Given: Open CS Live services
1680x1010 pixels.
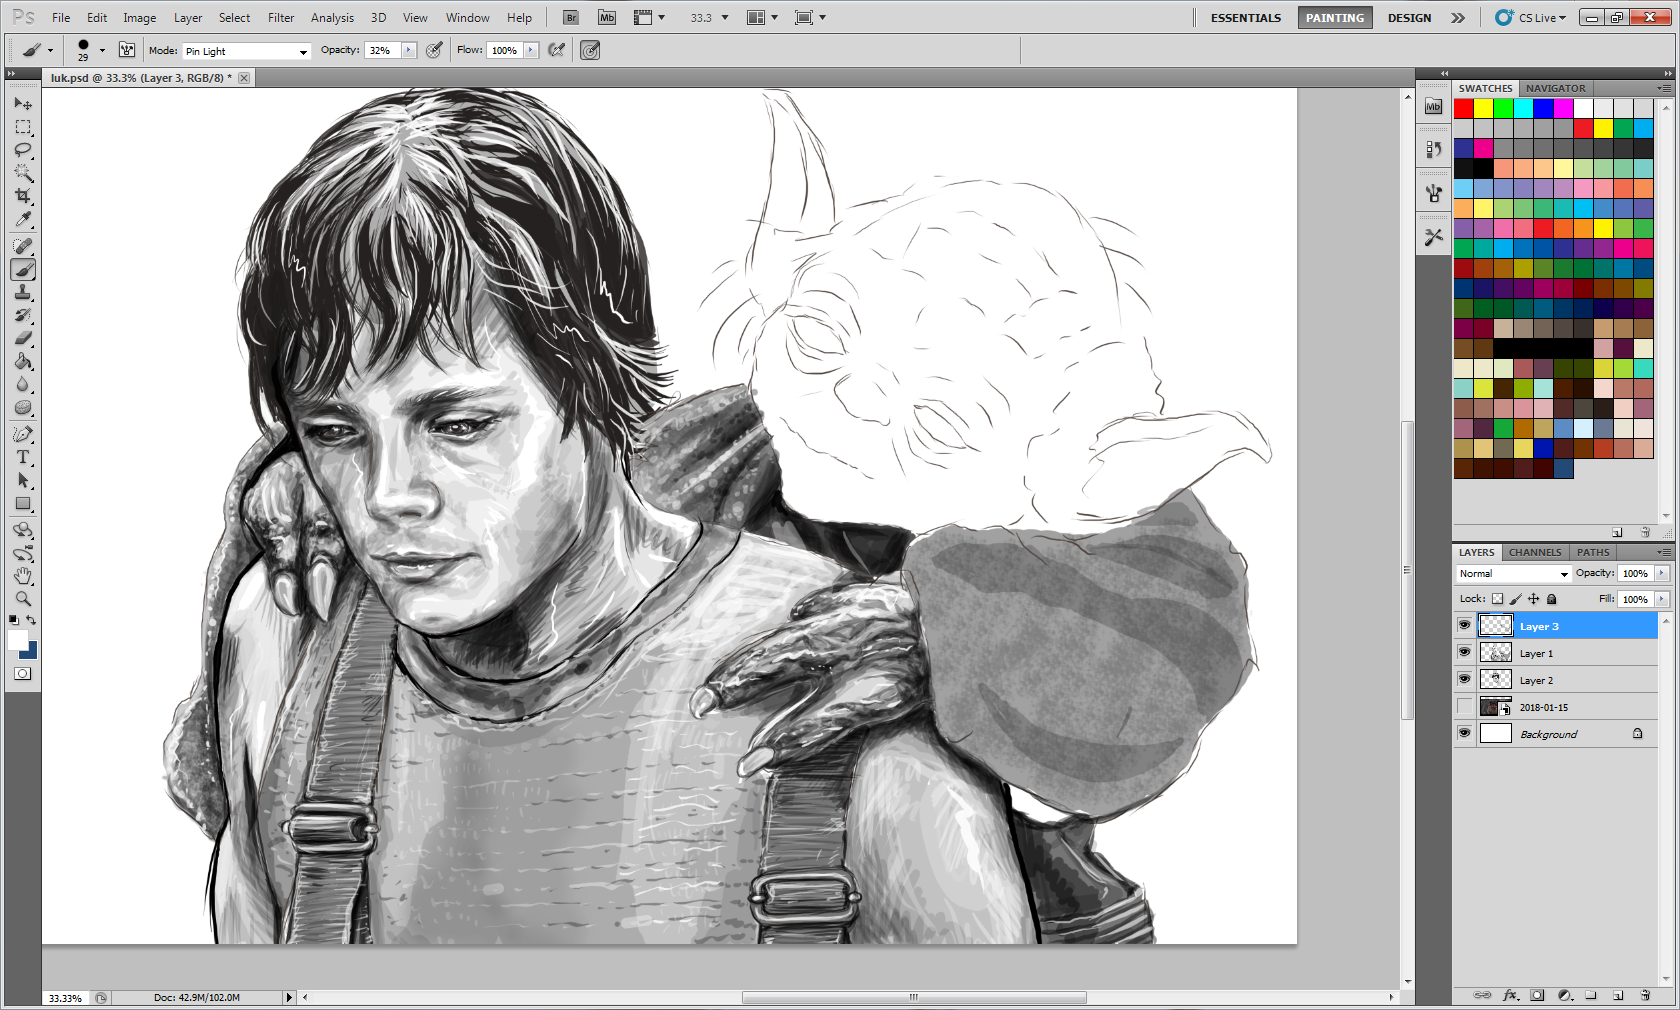Looking at the screenshot, I should pos(1530,18).
